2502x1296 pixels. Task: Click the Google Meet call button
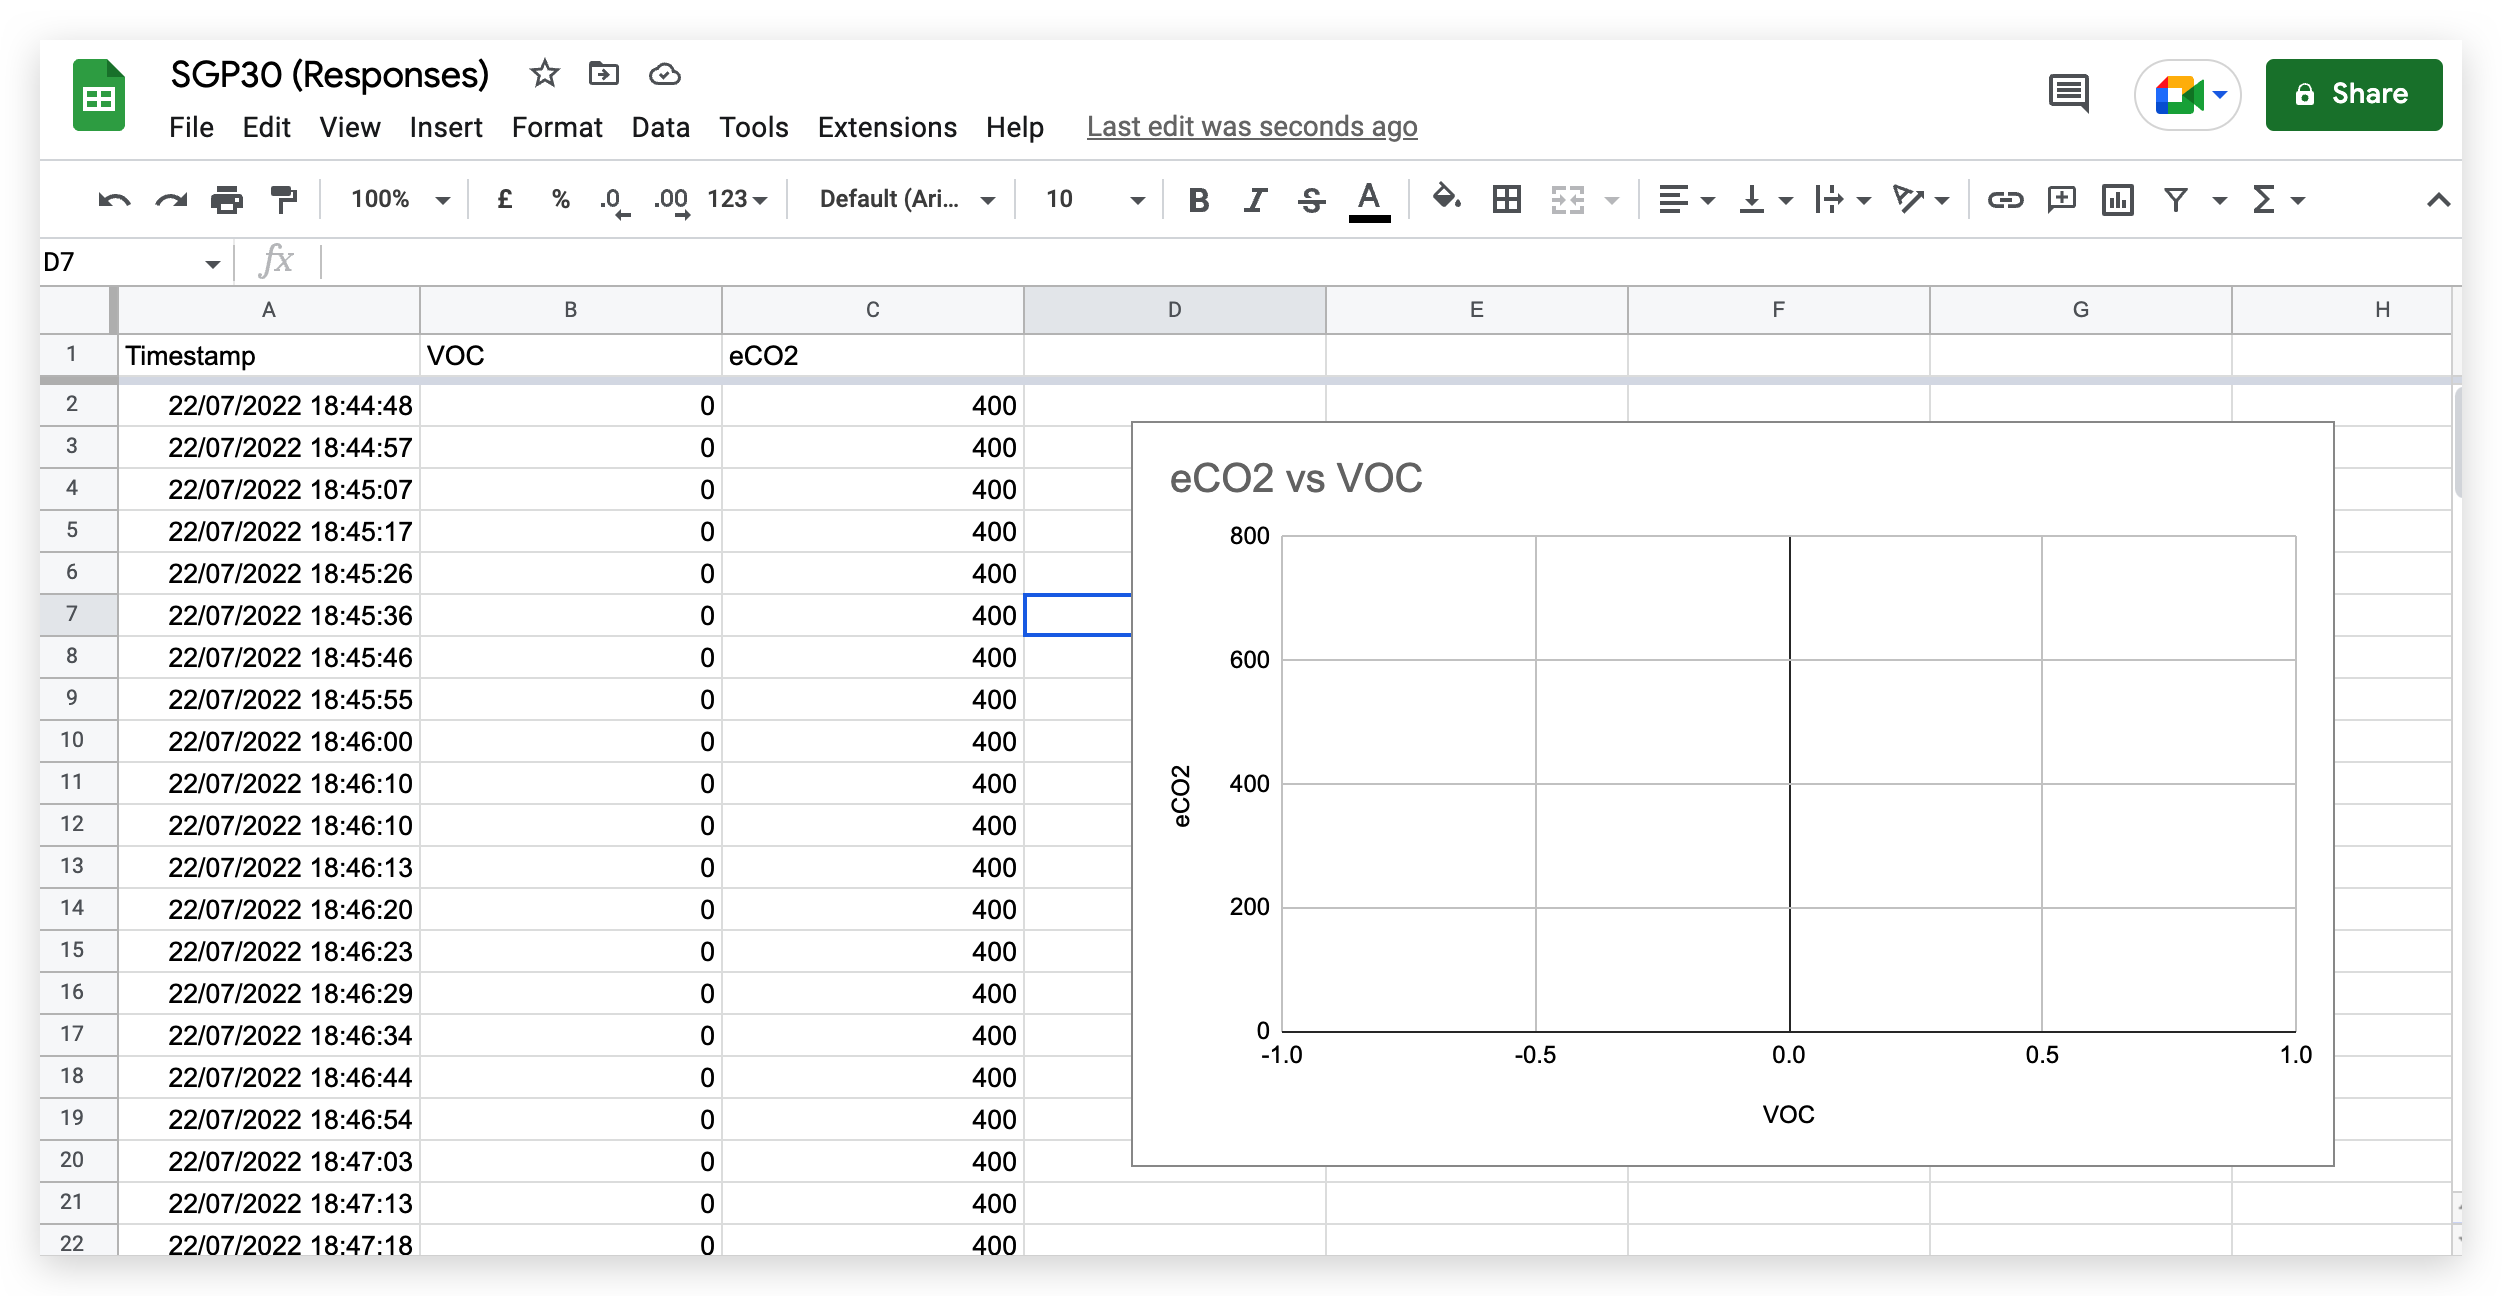tap(2187, 95)
